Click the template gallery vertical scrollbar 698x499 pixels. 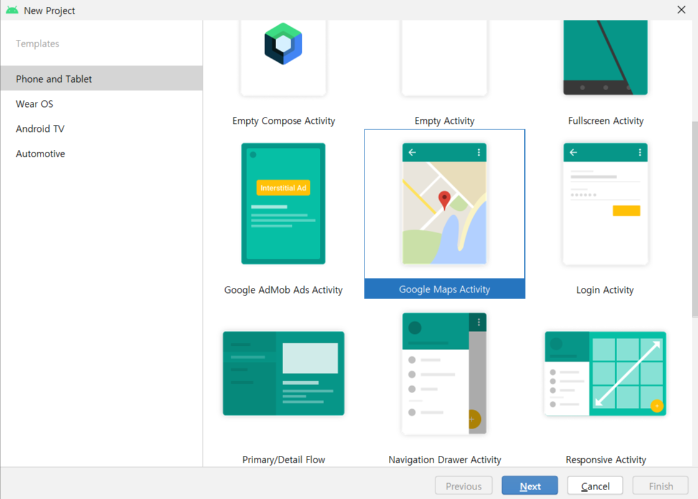[694, 219]
